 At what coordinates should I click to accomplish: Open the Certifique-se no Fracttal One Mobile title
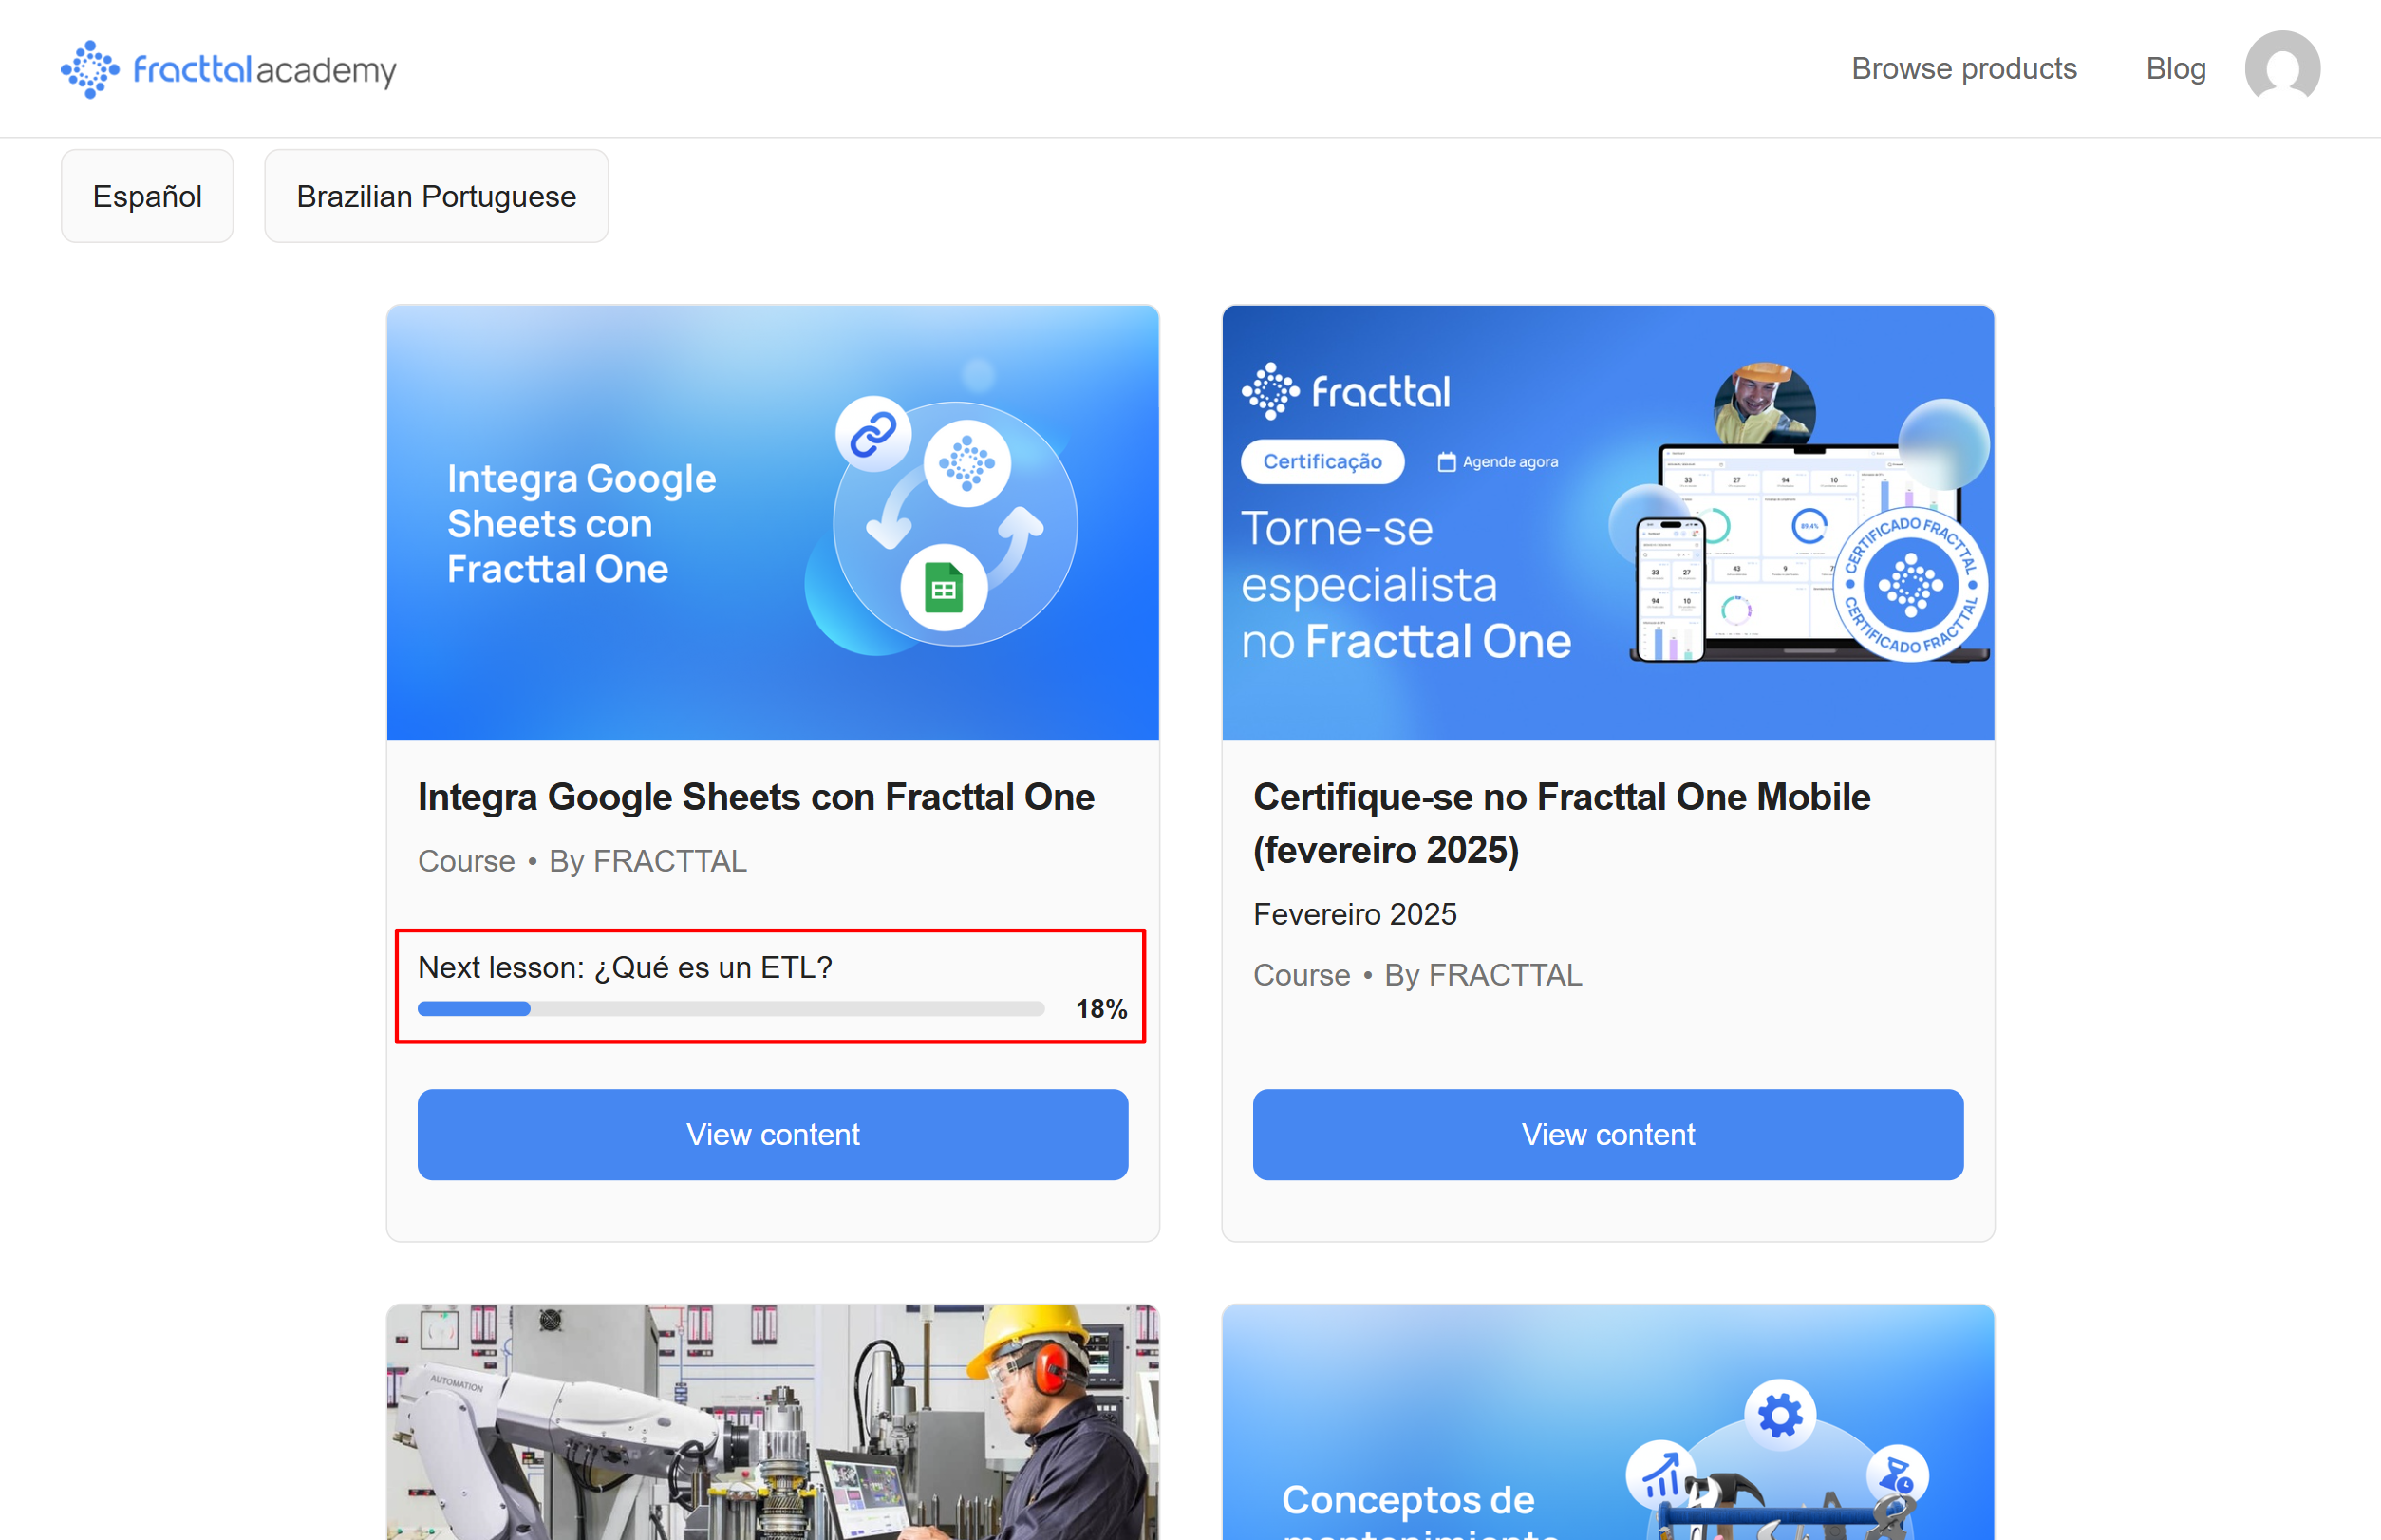coord(1561,823)
